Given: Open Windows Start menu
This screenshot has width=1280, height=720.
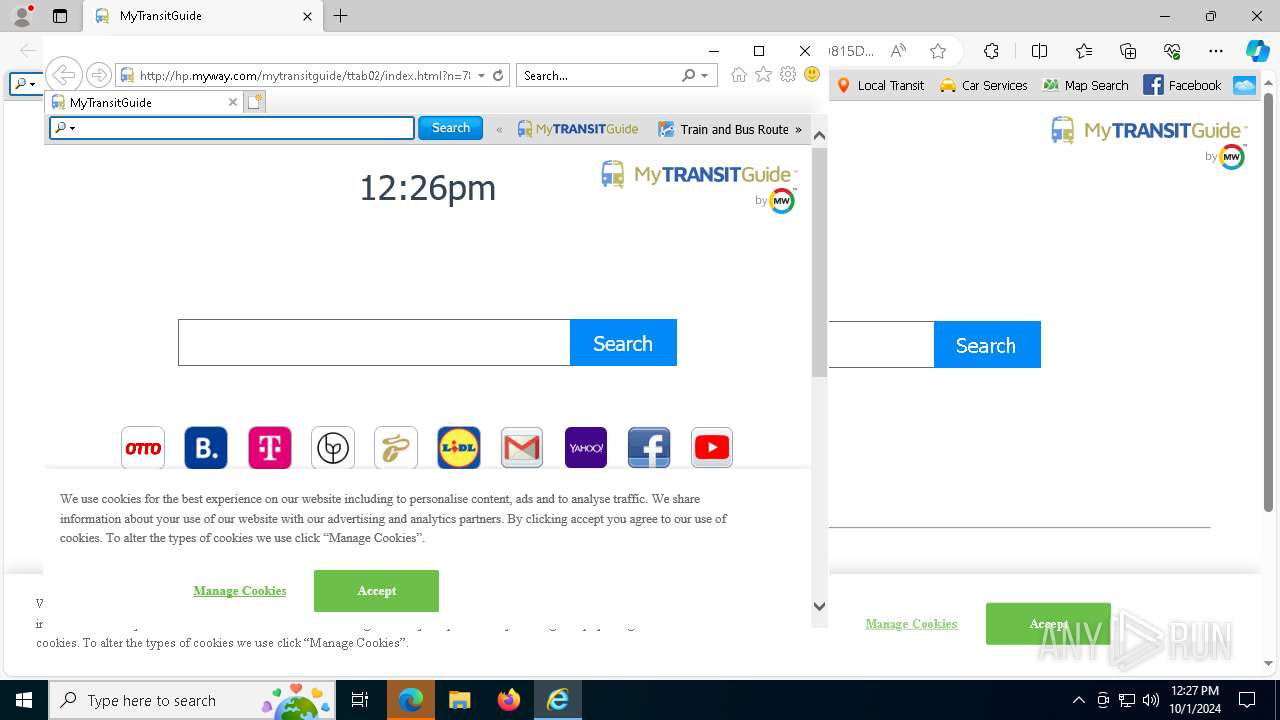Looking at the screenshot, I should point(23,700).
